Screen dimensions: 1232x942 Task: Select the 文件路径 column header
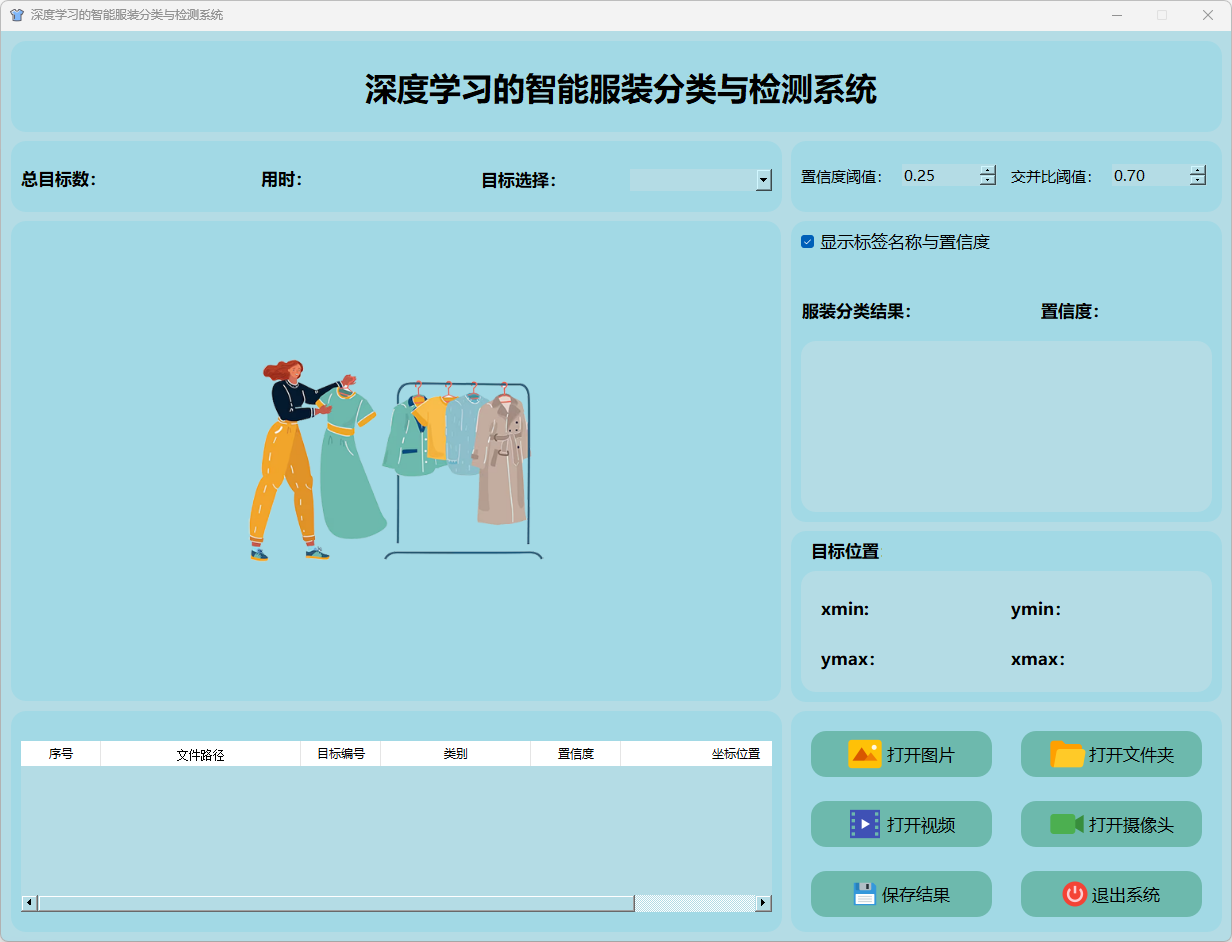pos(200,754)
